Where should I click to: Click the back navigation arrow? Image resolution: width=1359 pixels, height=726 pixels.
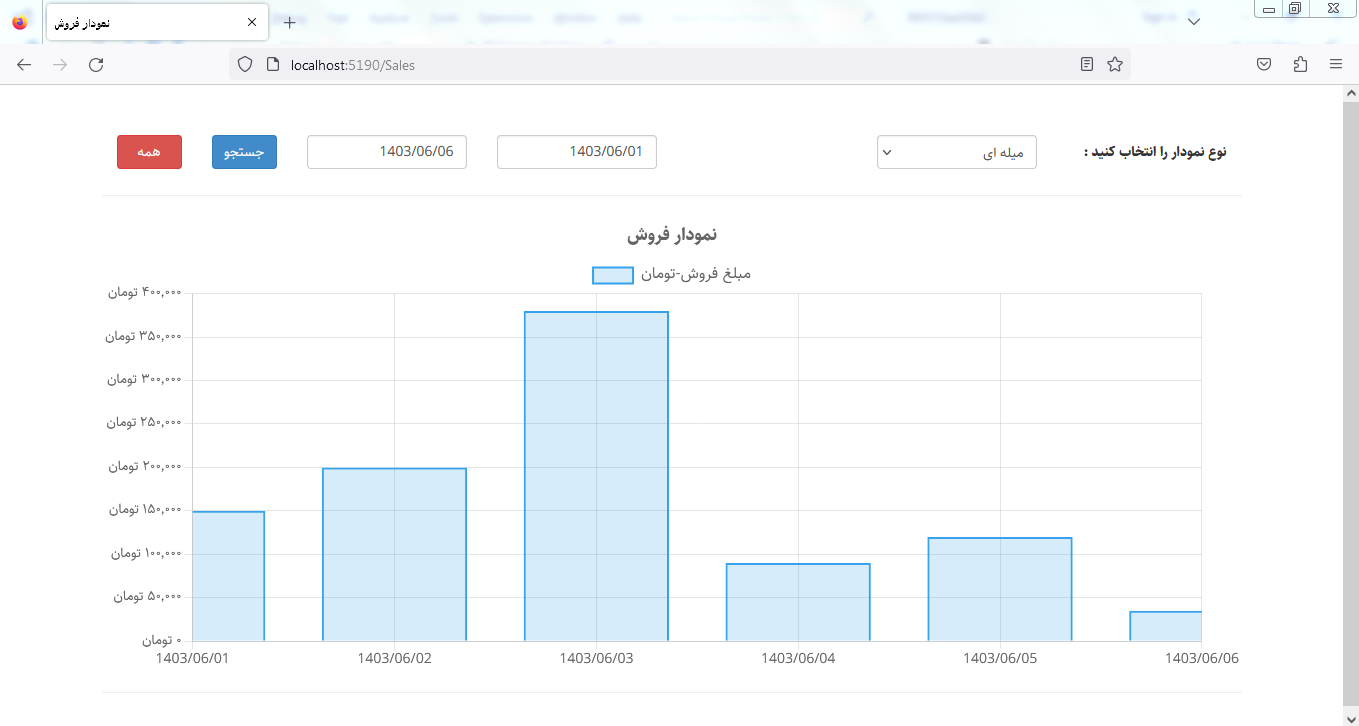[24, 65]
